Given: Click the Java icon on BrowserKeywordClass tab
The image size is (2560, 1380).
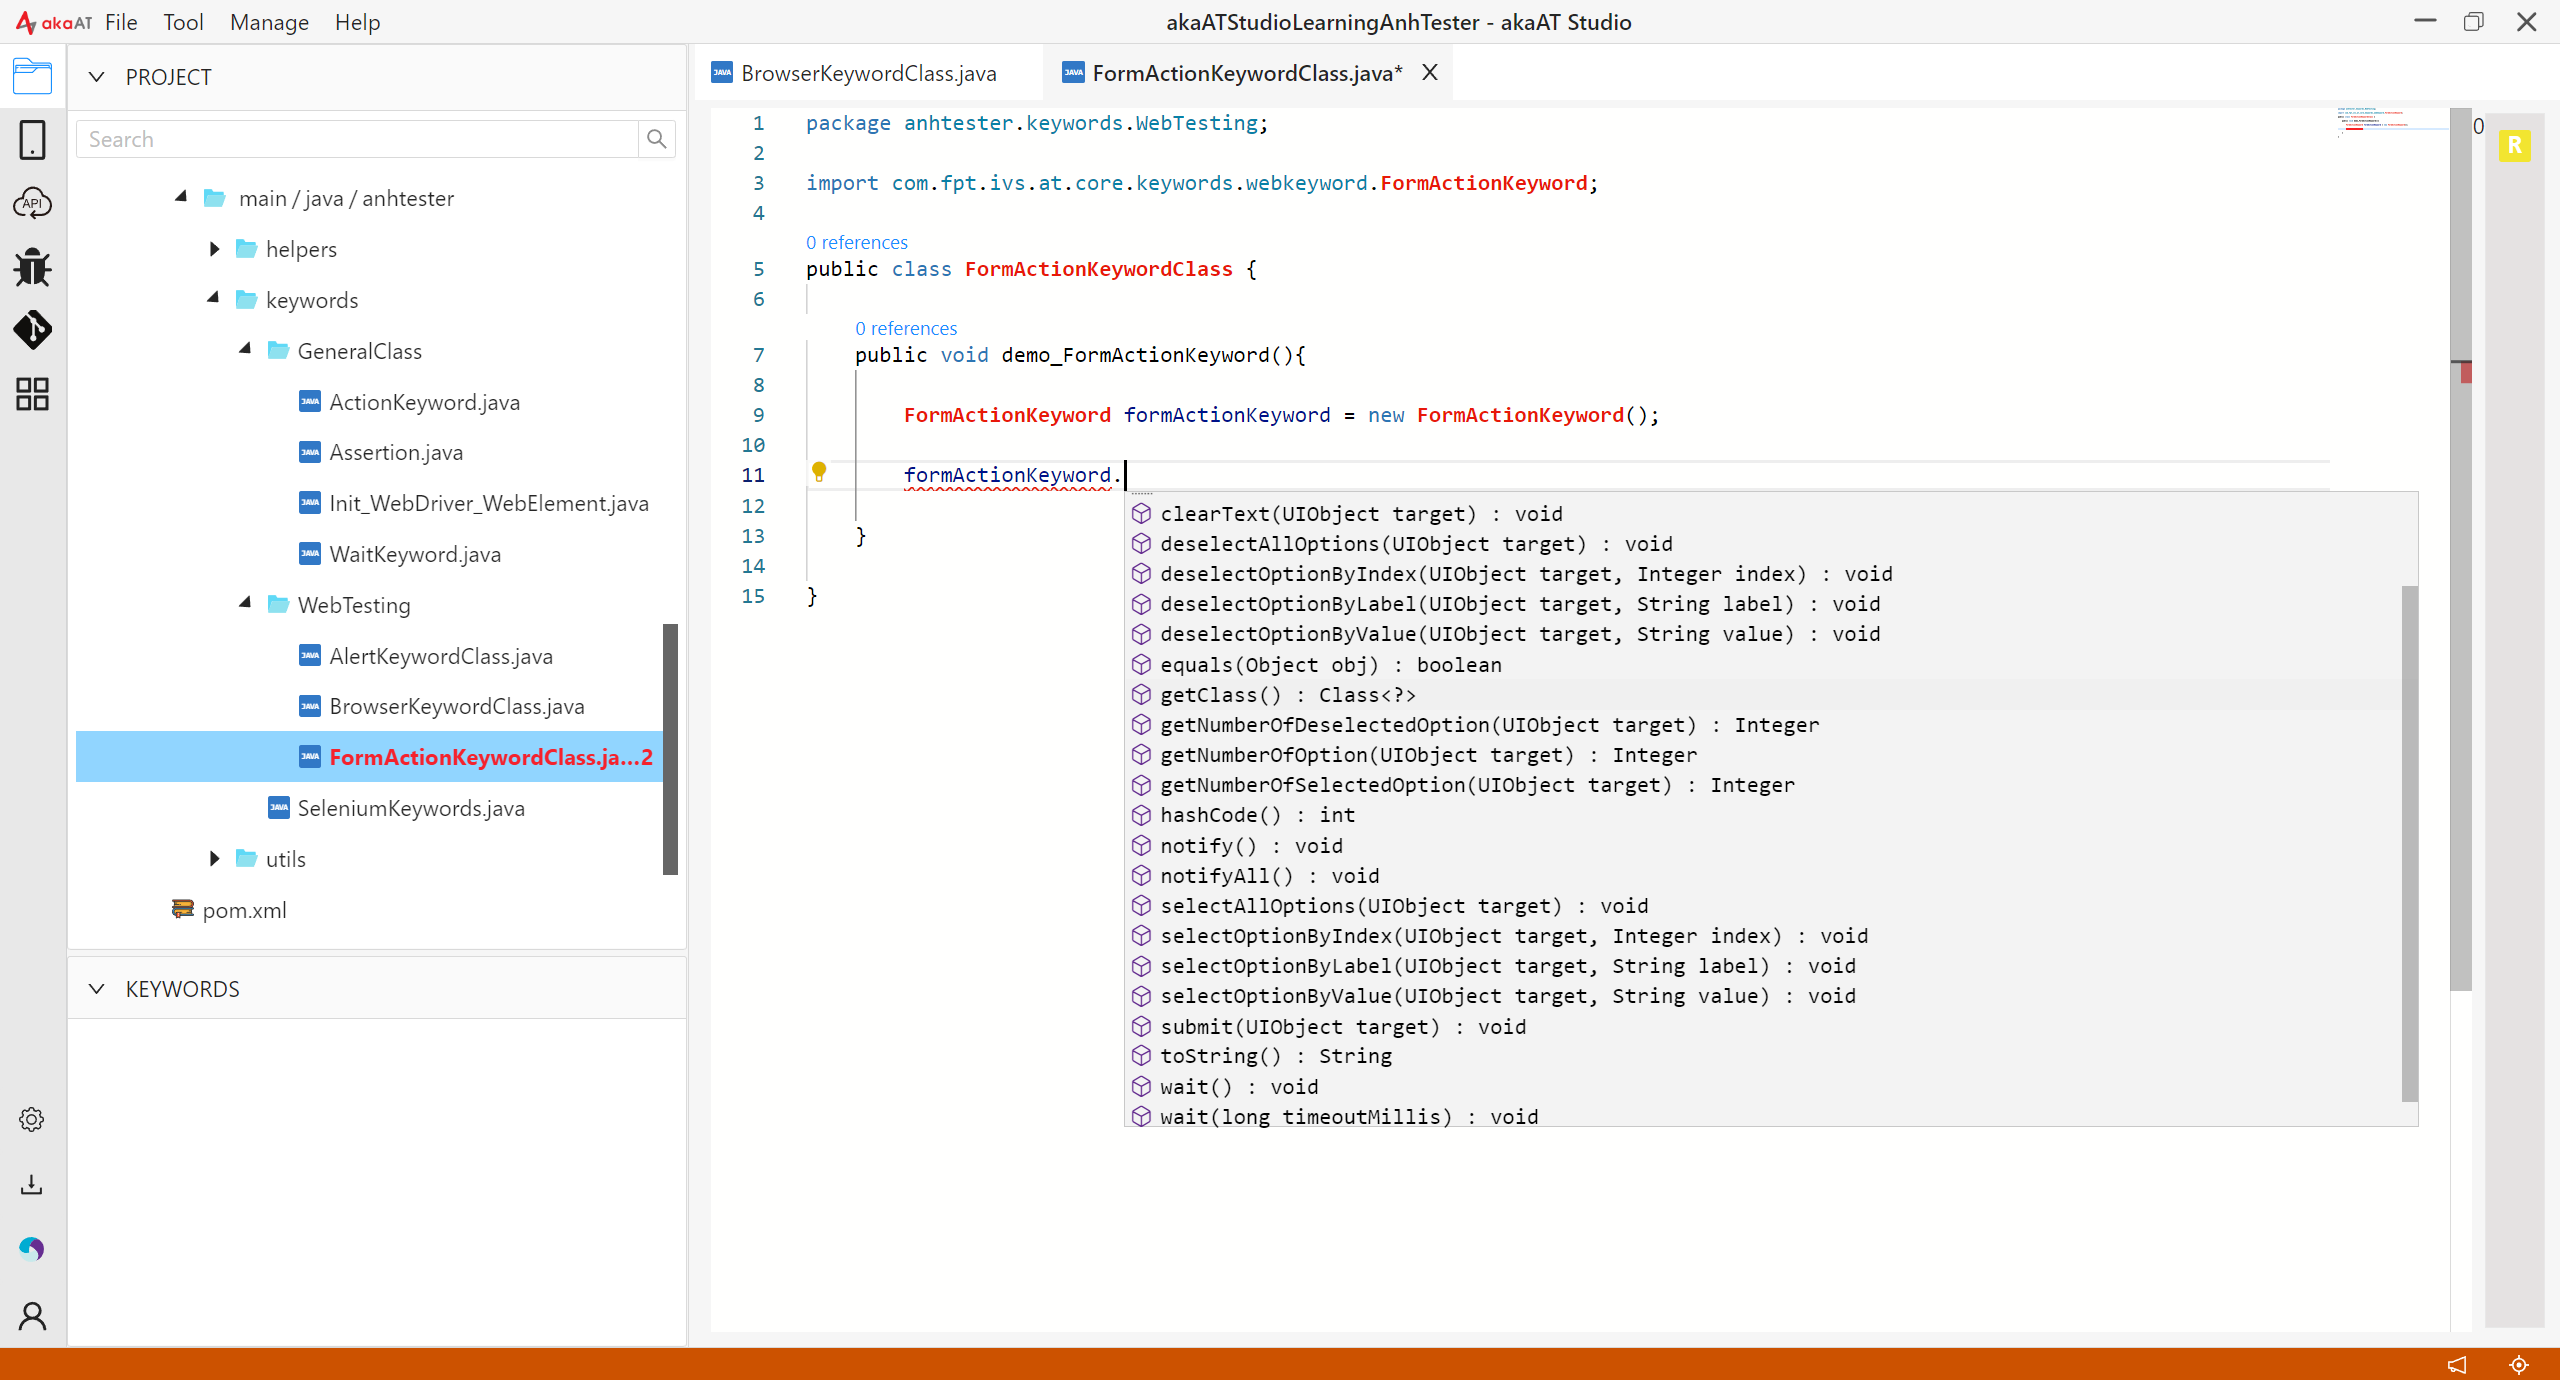Looking at the screenshot, I should click(x=722, y=73).
